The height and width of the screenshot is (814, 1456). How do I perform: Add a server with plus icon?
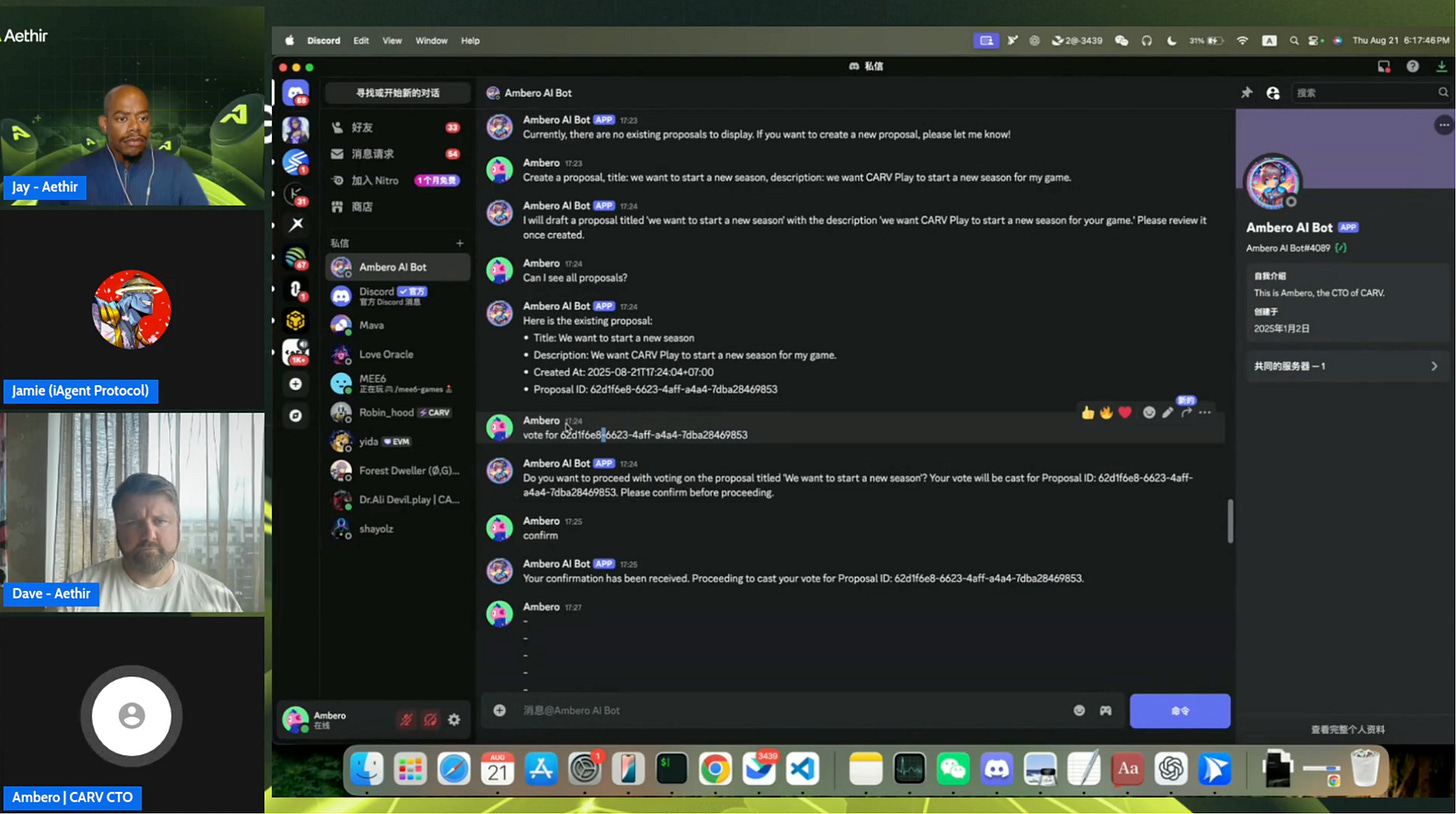(x=295, y=384)
